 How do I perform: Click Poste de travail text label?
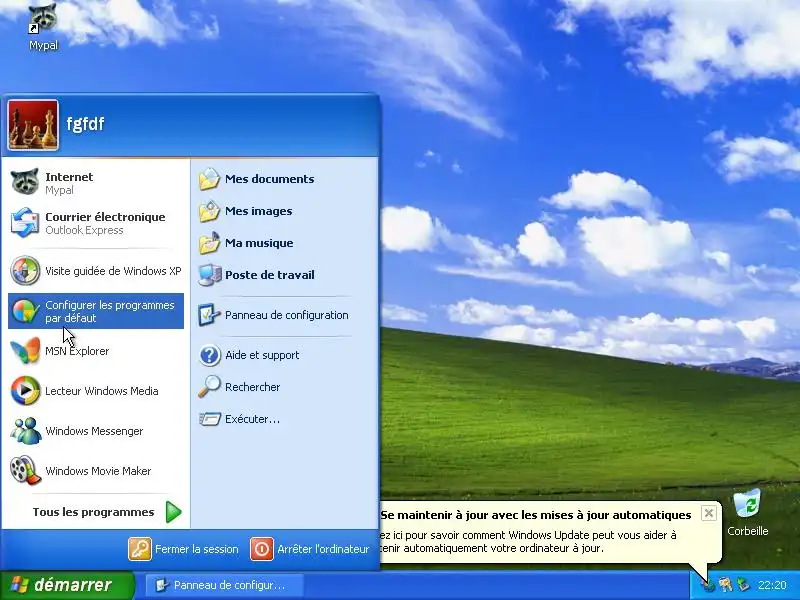(x=270, y=275)
